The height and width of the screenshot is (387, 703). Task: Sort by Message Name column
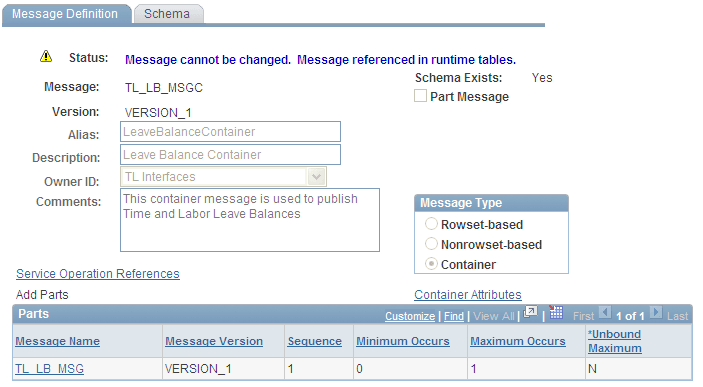point(57,341)
